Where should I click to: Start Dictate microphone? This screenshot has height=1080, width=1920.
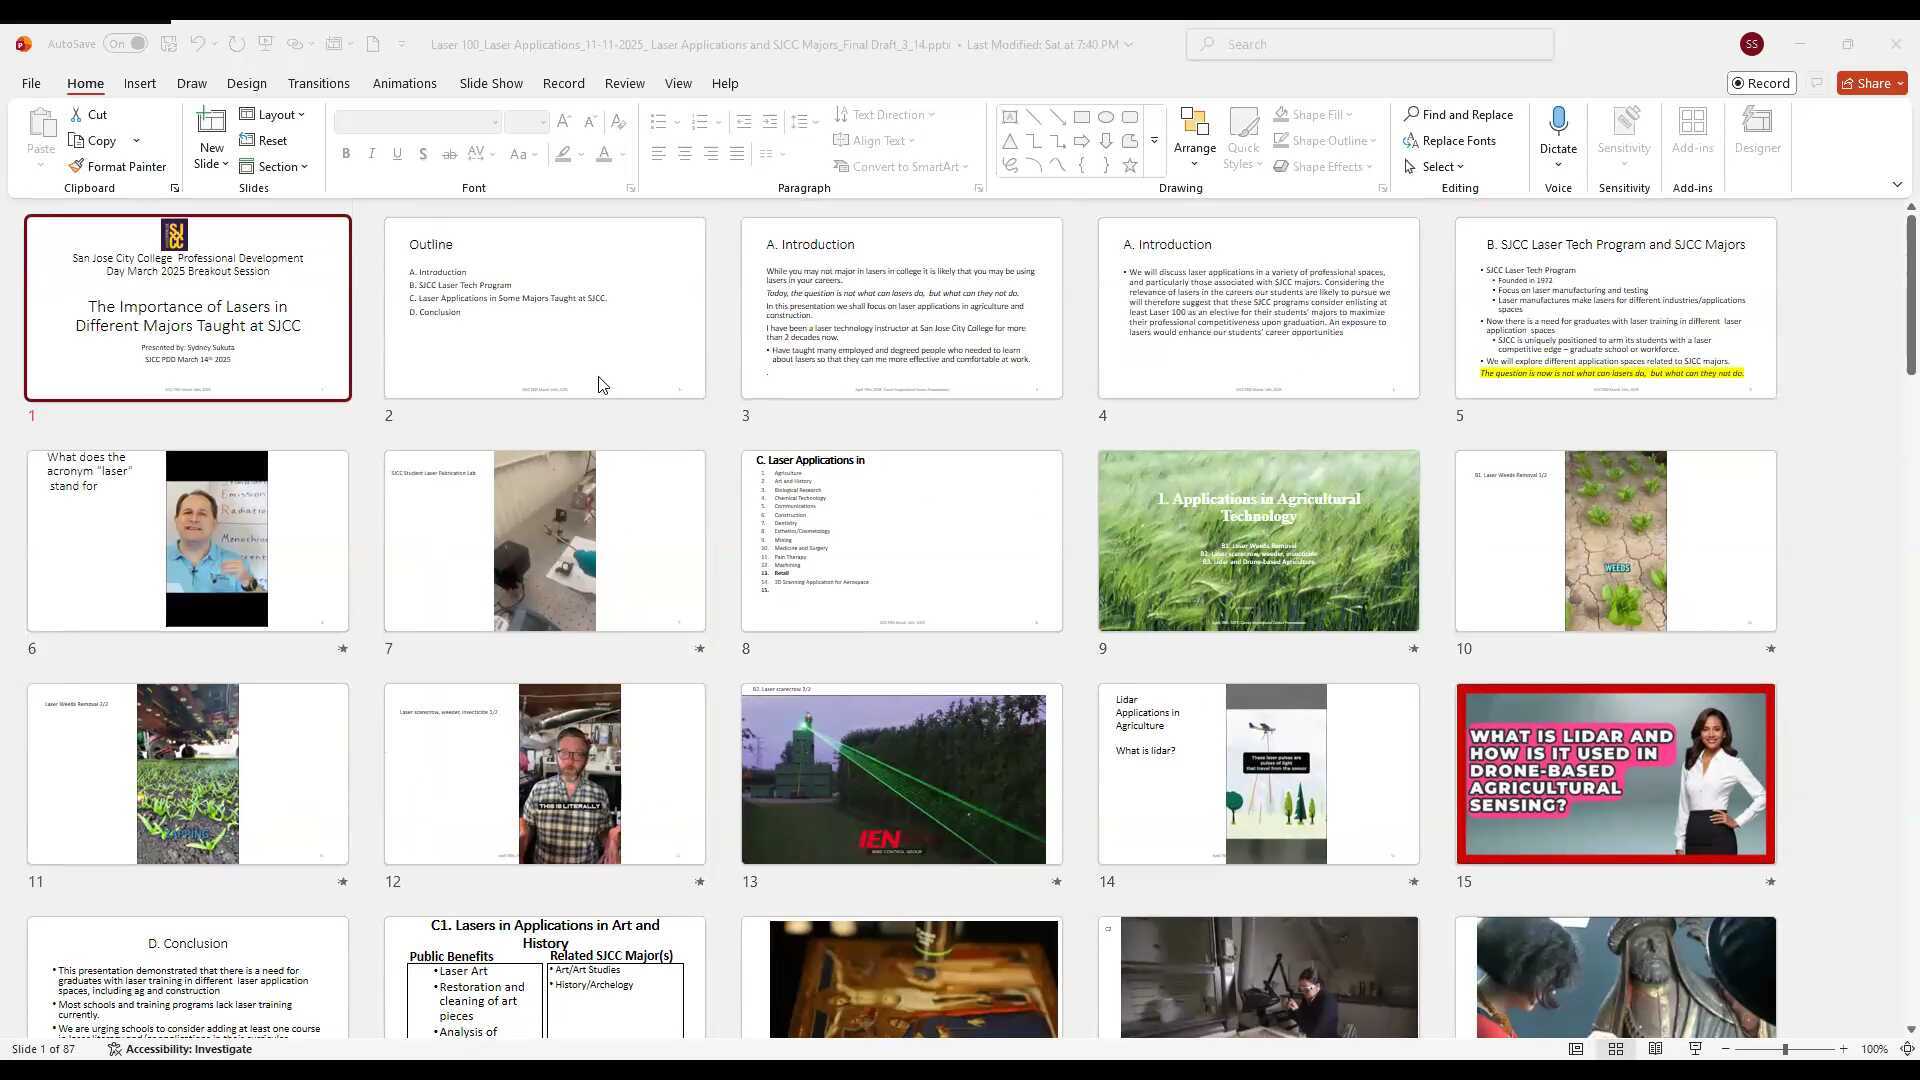click(x=1557, y=122)
